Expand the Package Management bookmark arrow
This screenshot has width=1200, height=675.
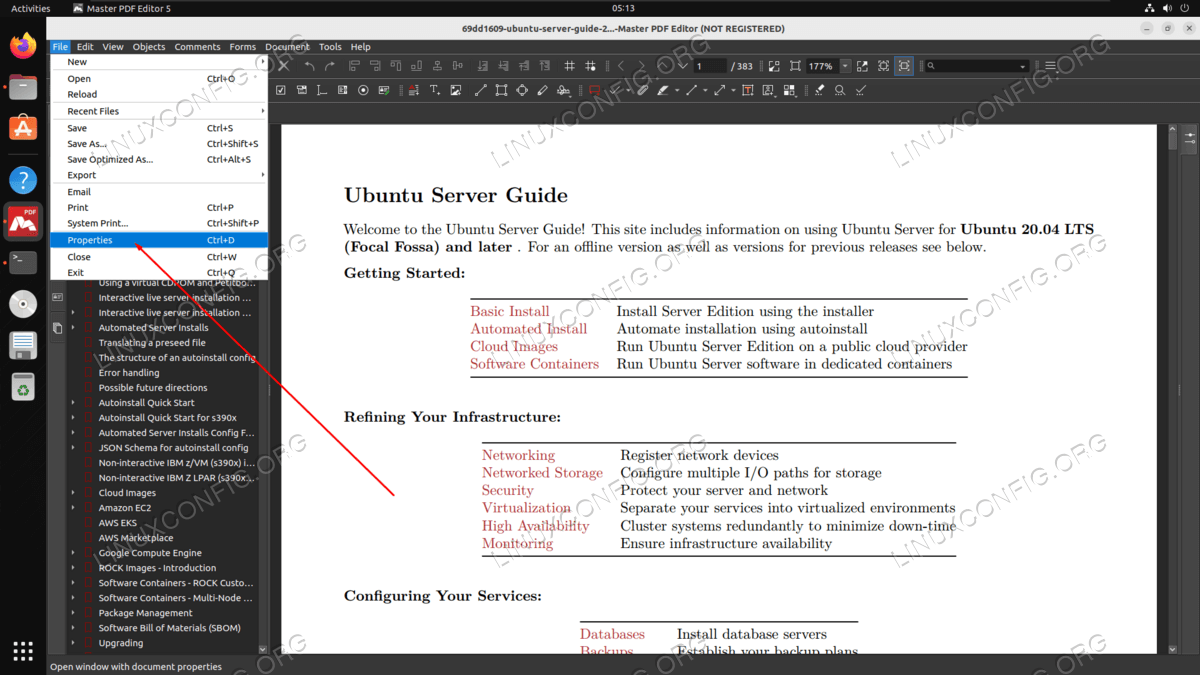pyautogui.click(x=73, y=613)
